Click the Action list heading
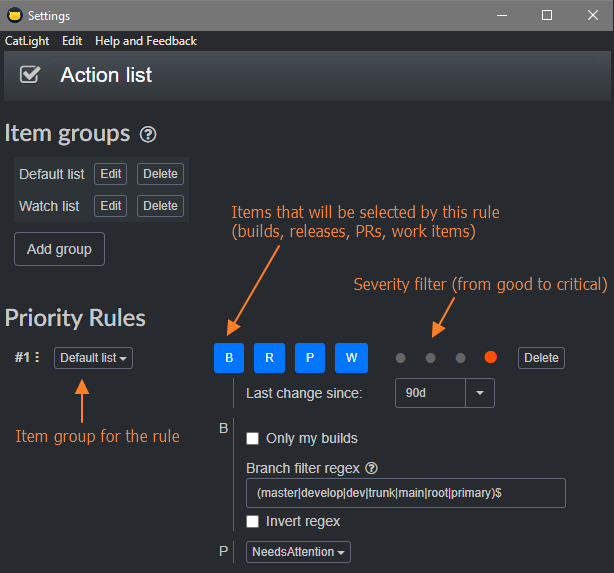 pyautogui.click(x=106, y=75)
